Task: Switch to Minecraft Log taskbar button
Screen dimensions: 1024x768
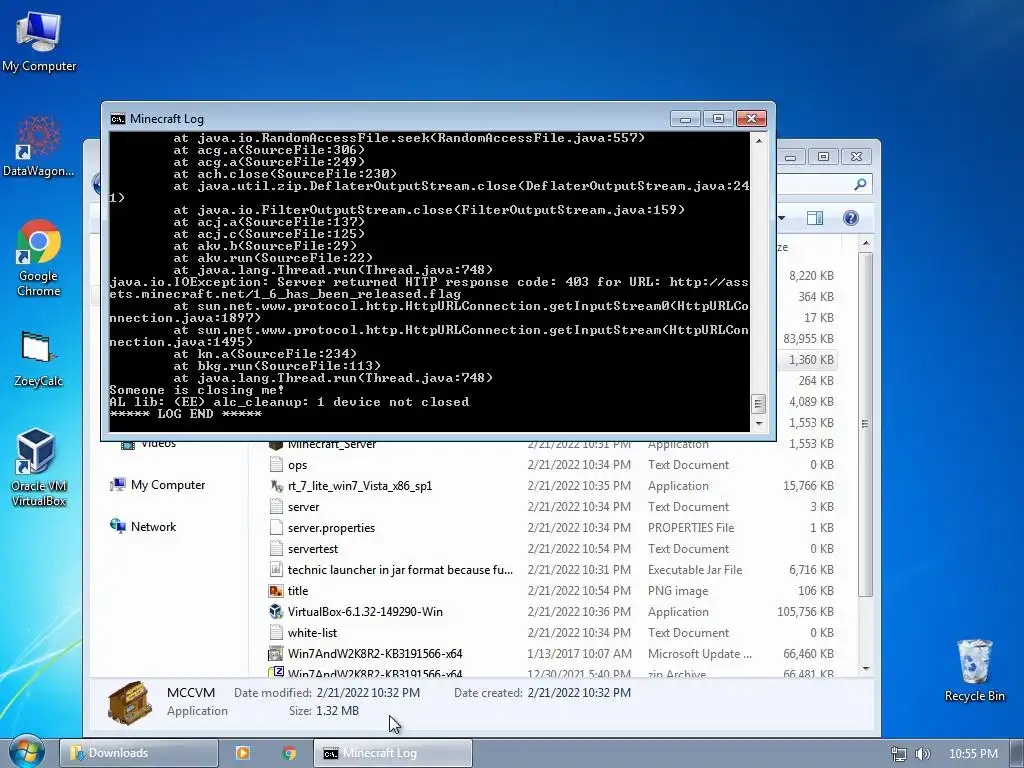Action: click(392, 753)
